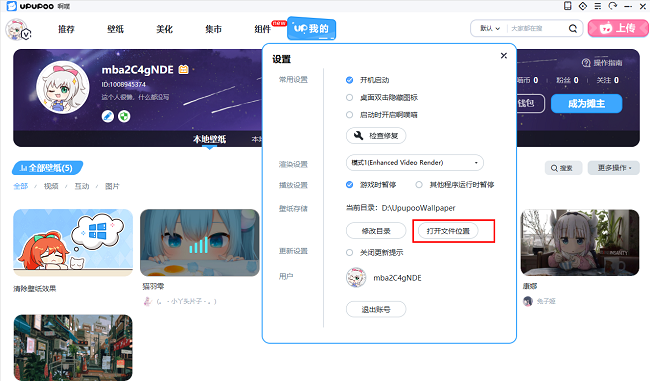Click the user avatar in settings dialog
The image size is (650, 381).
356,278
